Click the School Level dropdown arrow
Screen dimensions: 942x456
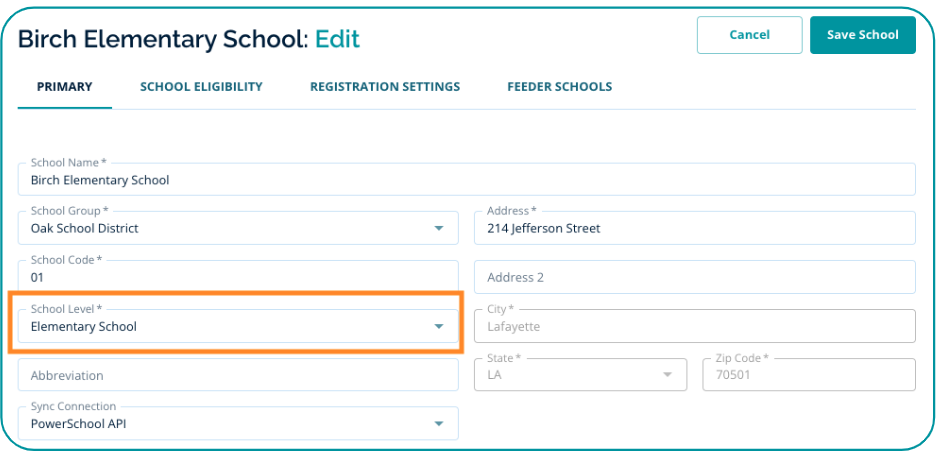point(438,327)
